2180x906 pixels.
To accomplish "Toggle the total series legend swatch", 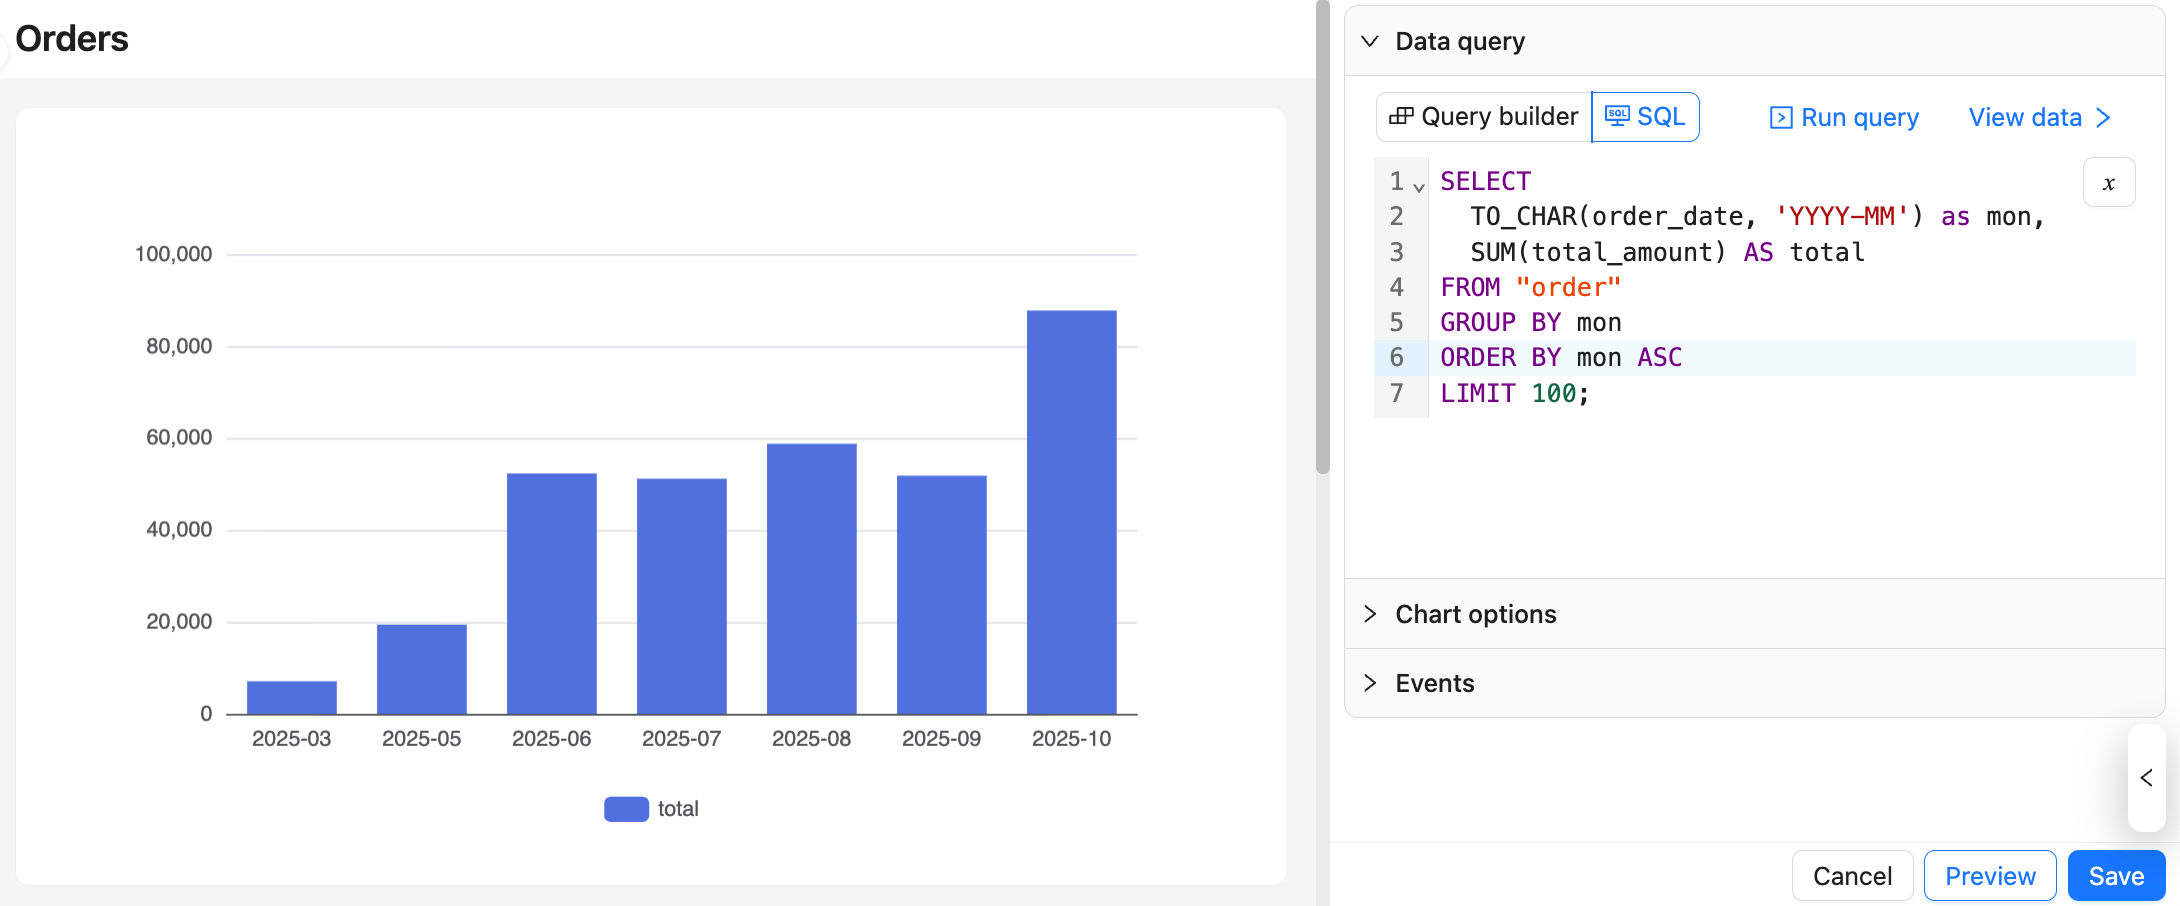I will pyautogui.click(x=626, y=809).
